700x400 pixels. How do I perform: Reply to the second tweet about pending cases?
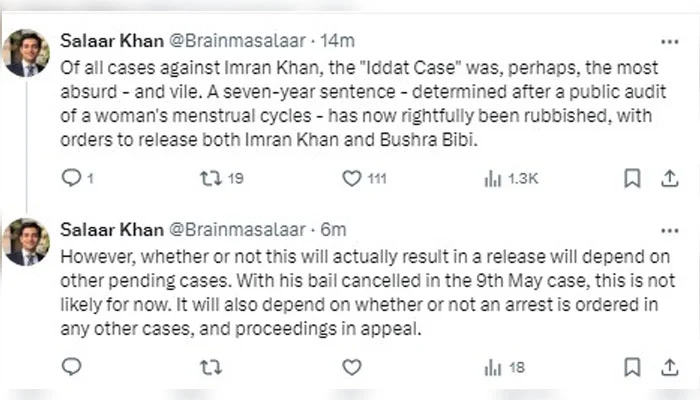[71, 367]
